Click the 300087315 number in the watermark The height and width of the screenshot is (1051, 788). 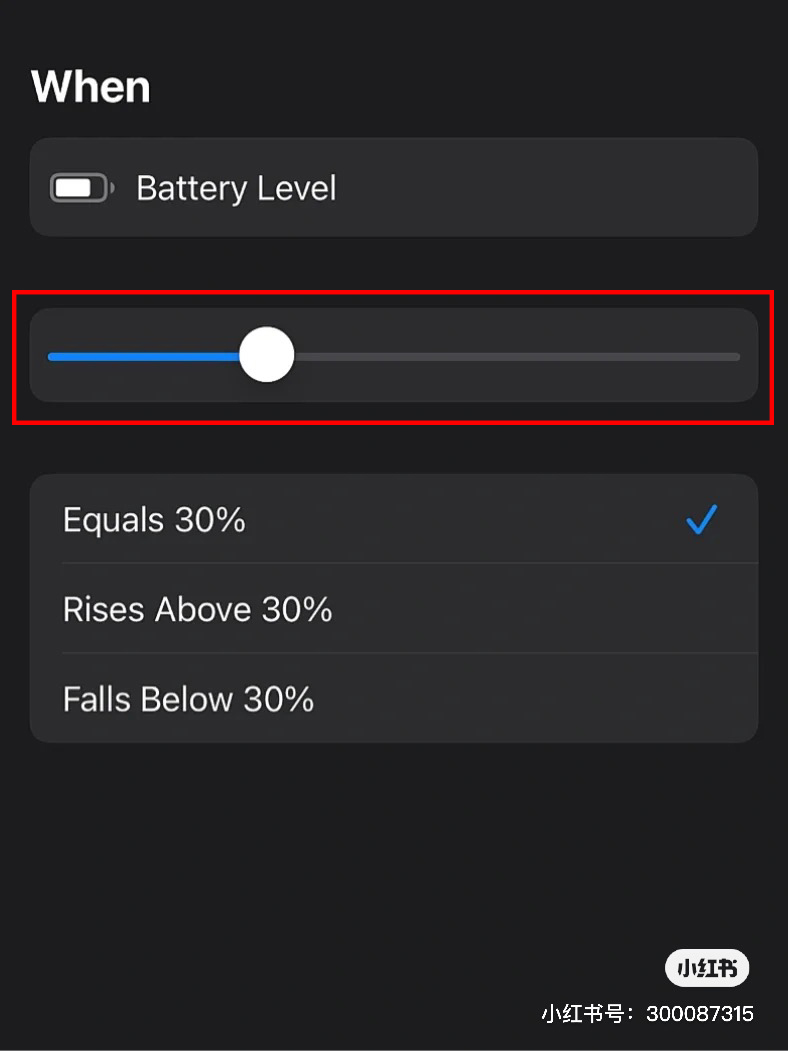[x=700, y=1013]
